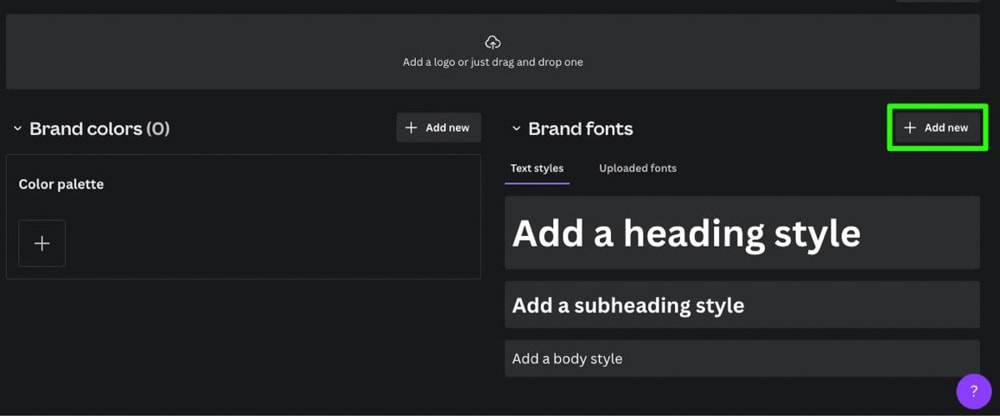
Task: Click Add new label for Brand colors
Action: pyautogui.click(x=448, y=128)
